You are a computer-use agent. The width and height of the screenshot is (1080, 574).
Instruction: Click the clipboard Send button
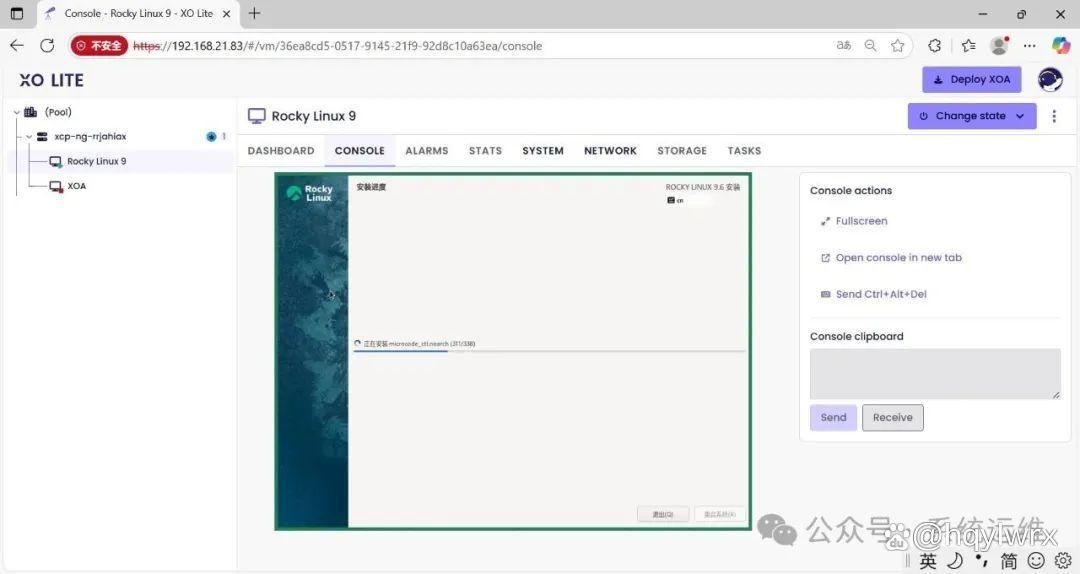[833, 418]
